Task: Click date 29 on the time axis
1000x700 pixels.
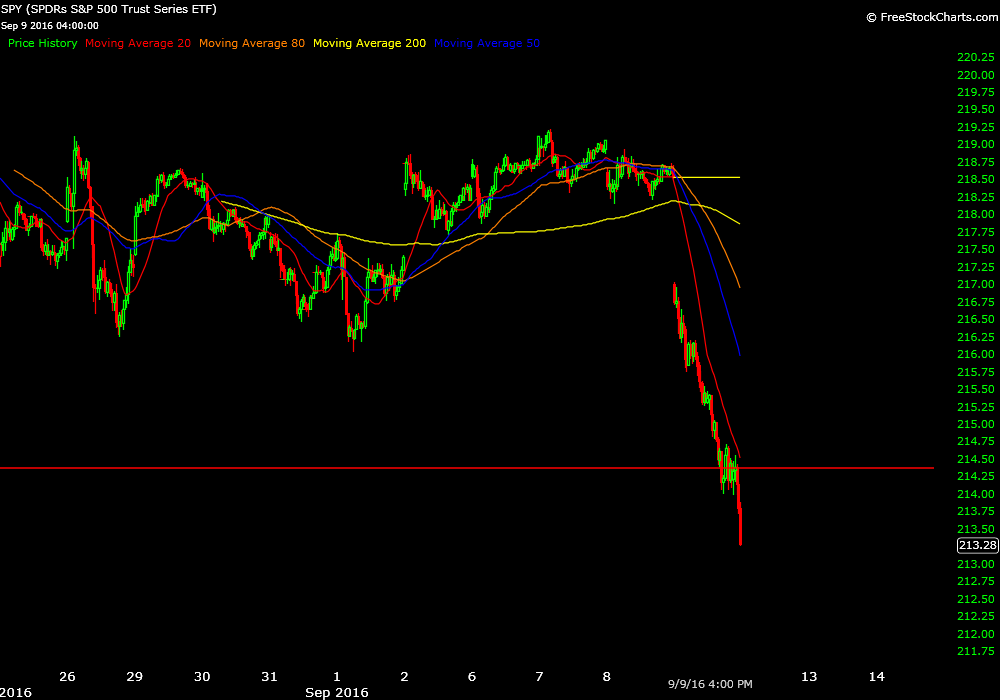Action: tap(133, 677)
